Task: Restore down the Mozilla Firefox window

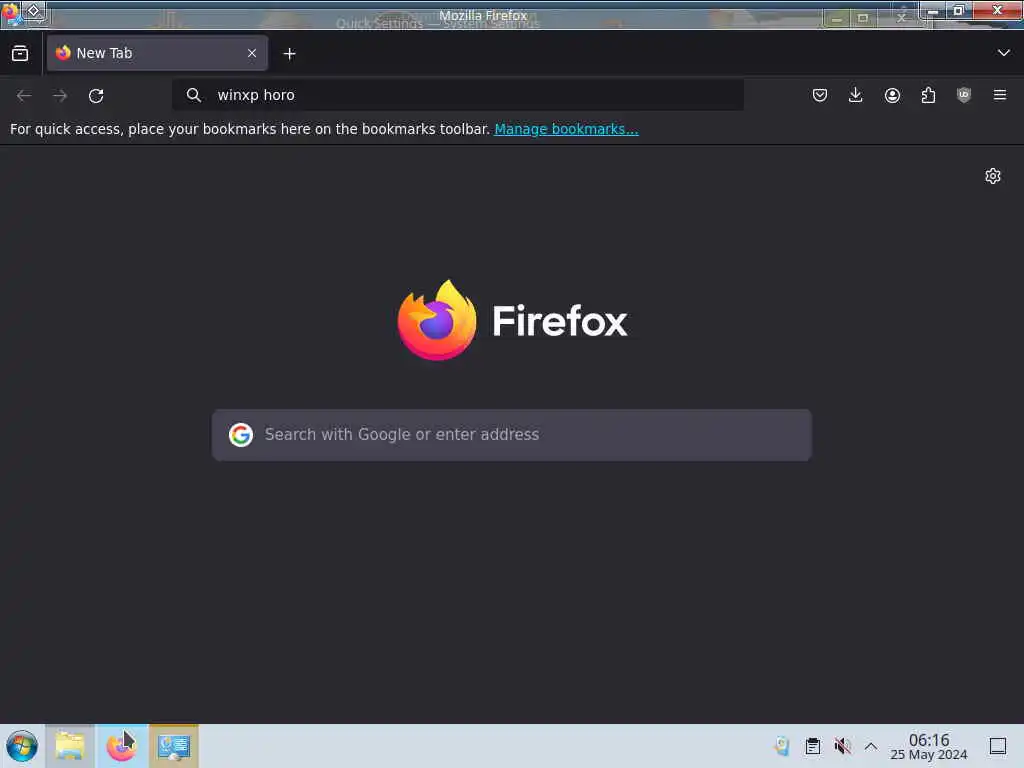Action: pyautogui.click(x=959, y=10)
